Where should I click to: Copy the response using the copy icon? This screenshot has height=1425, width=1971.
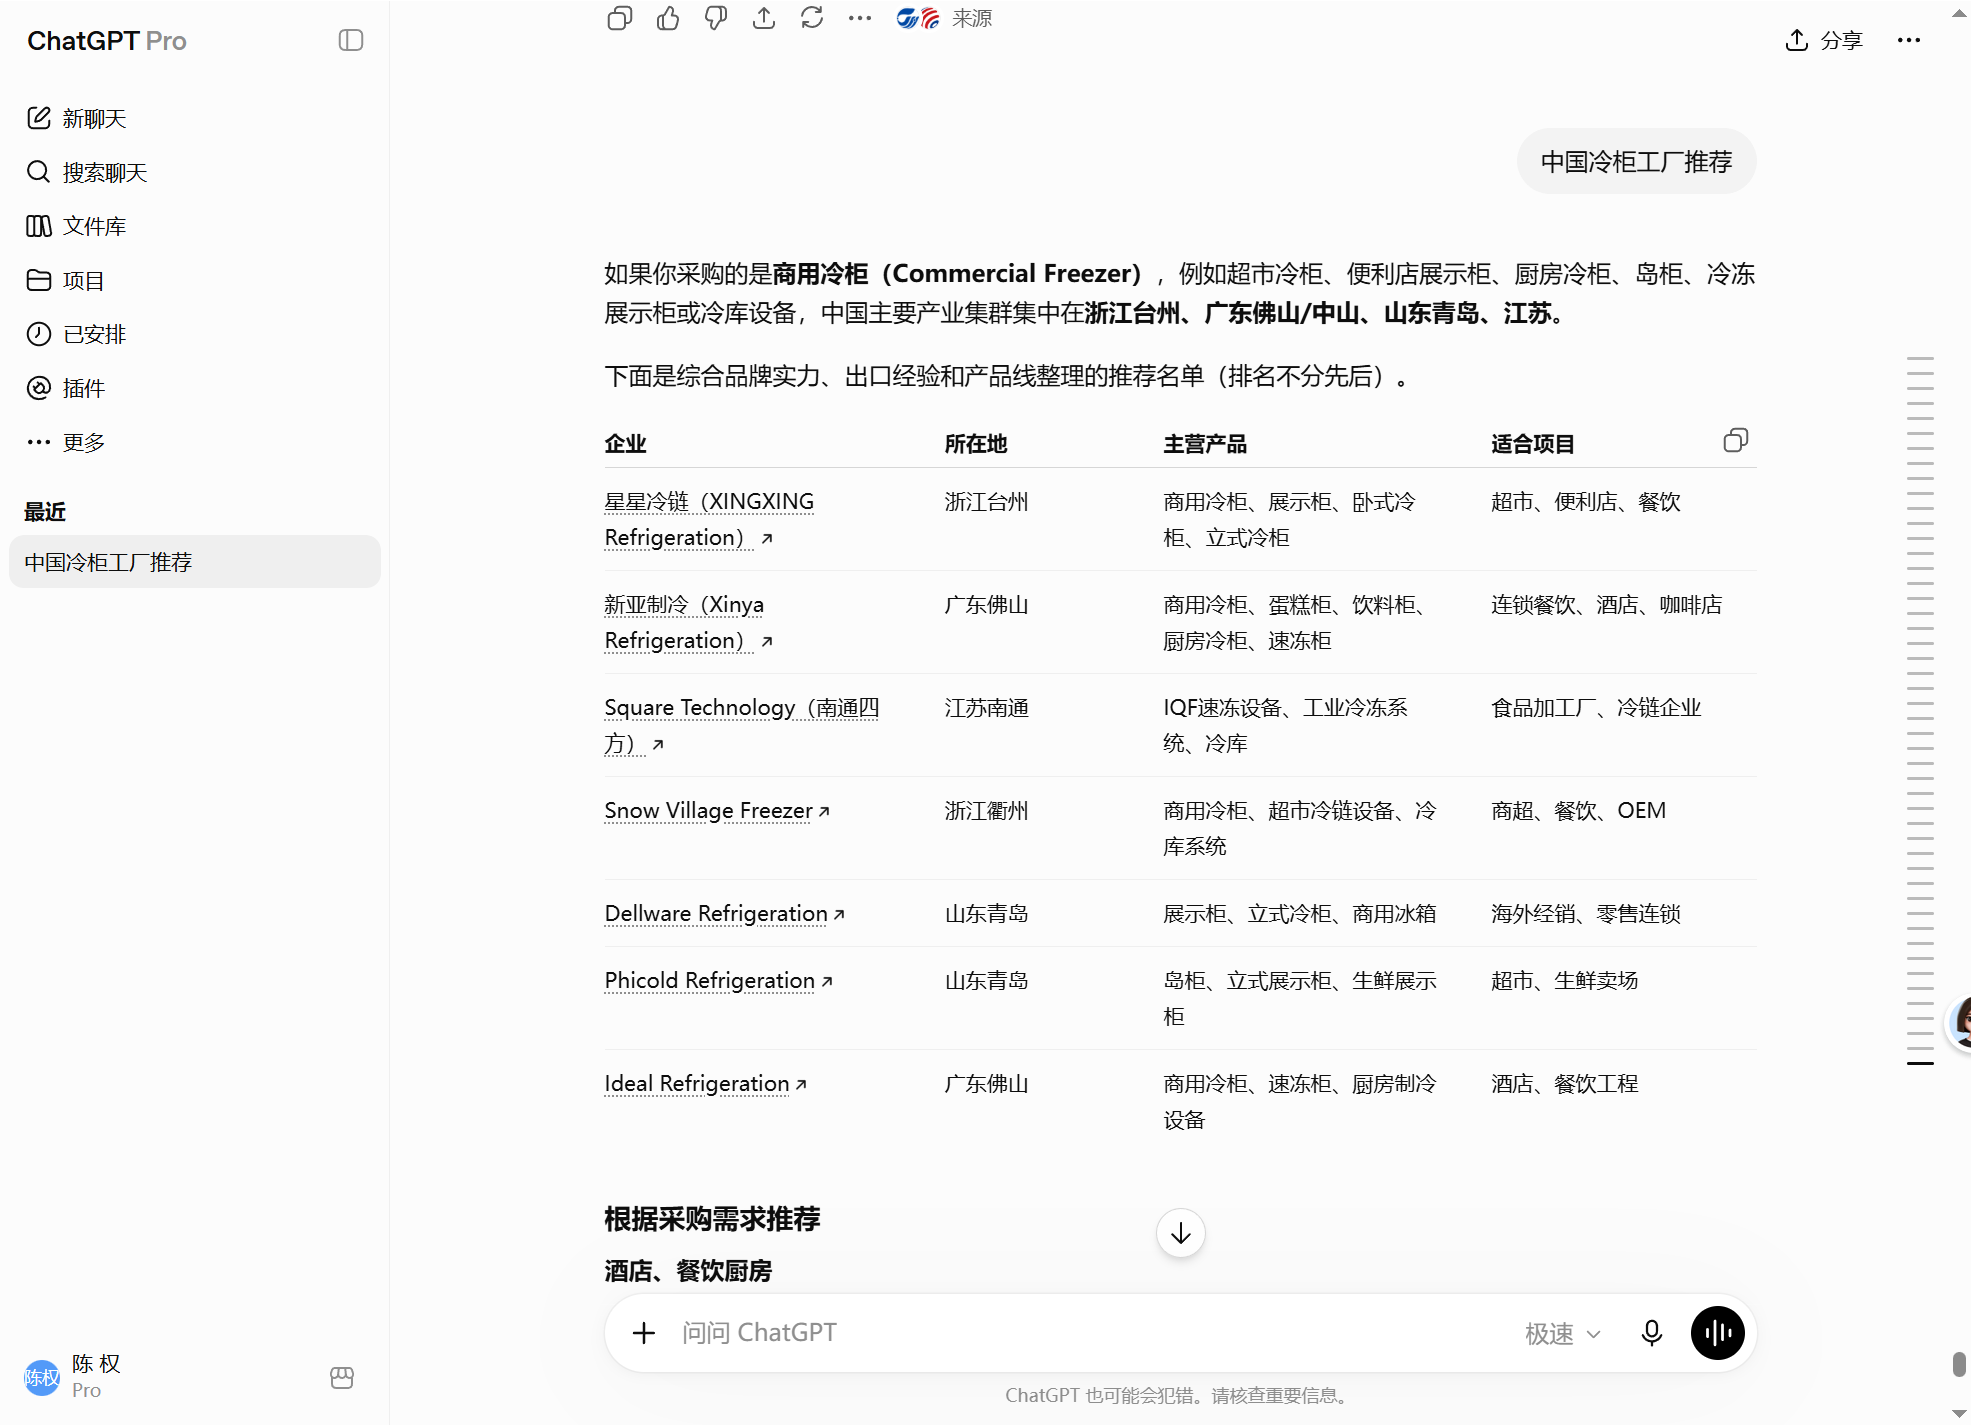[620, 18]
